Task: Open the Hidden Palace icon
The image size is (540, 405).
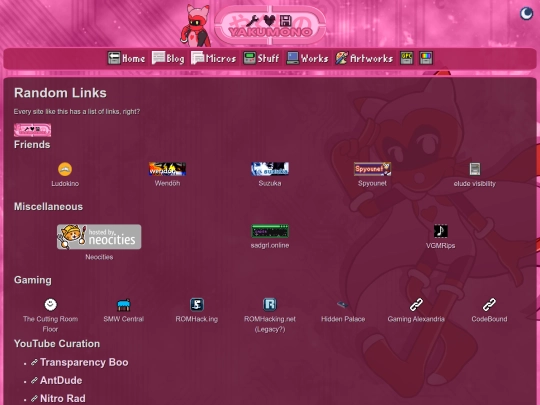Action: (x=343, y=304)
